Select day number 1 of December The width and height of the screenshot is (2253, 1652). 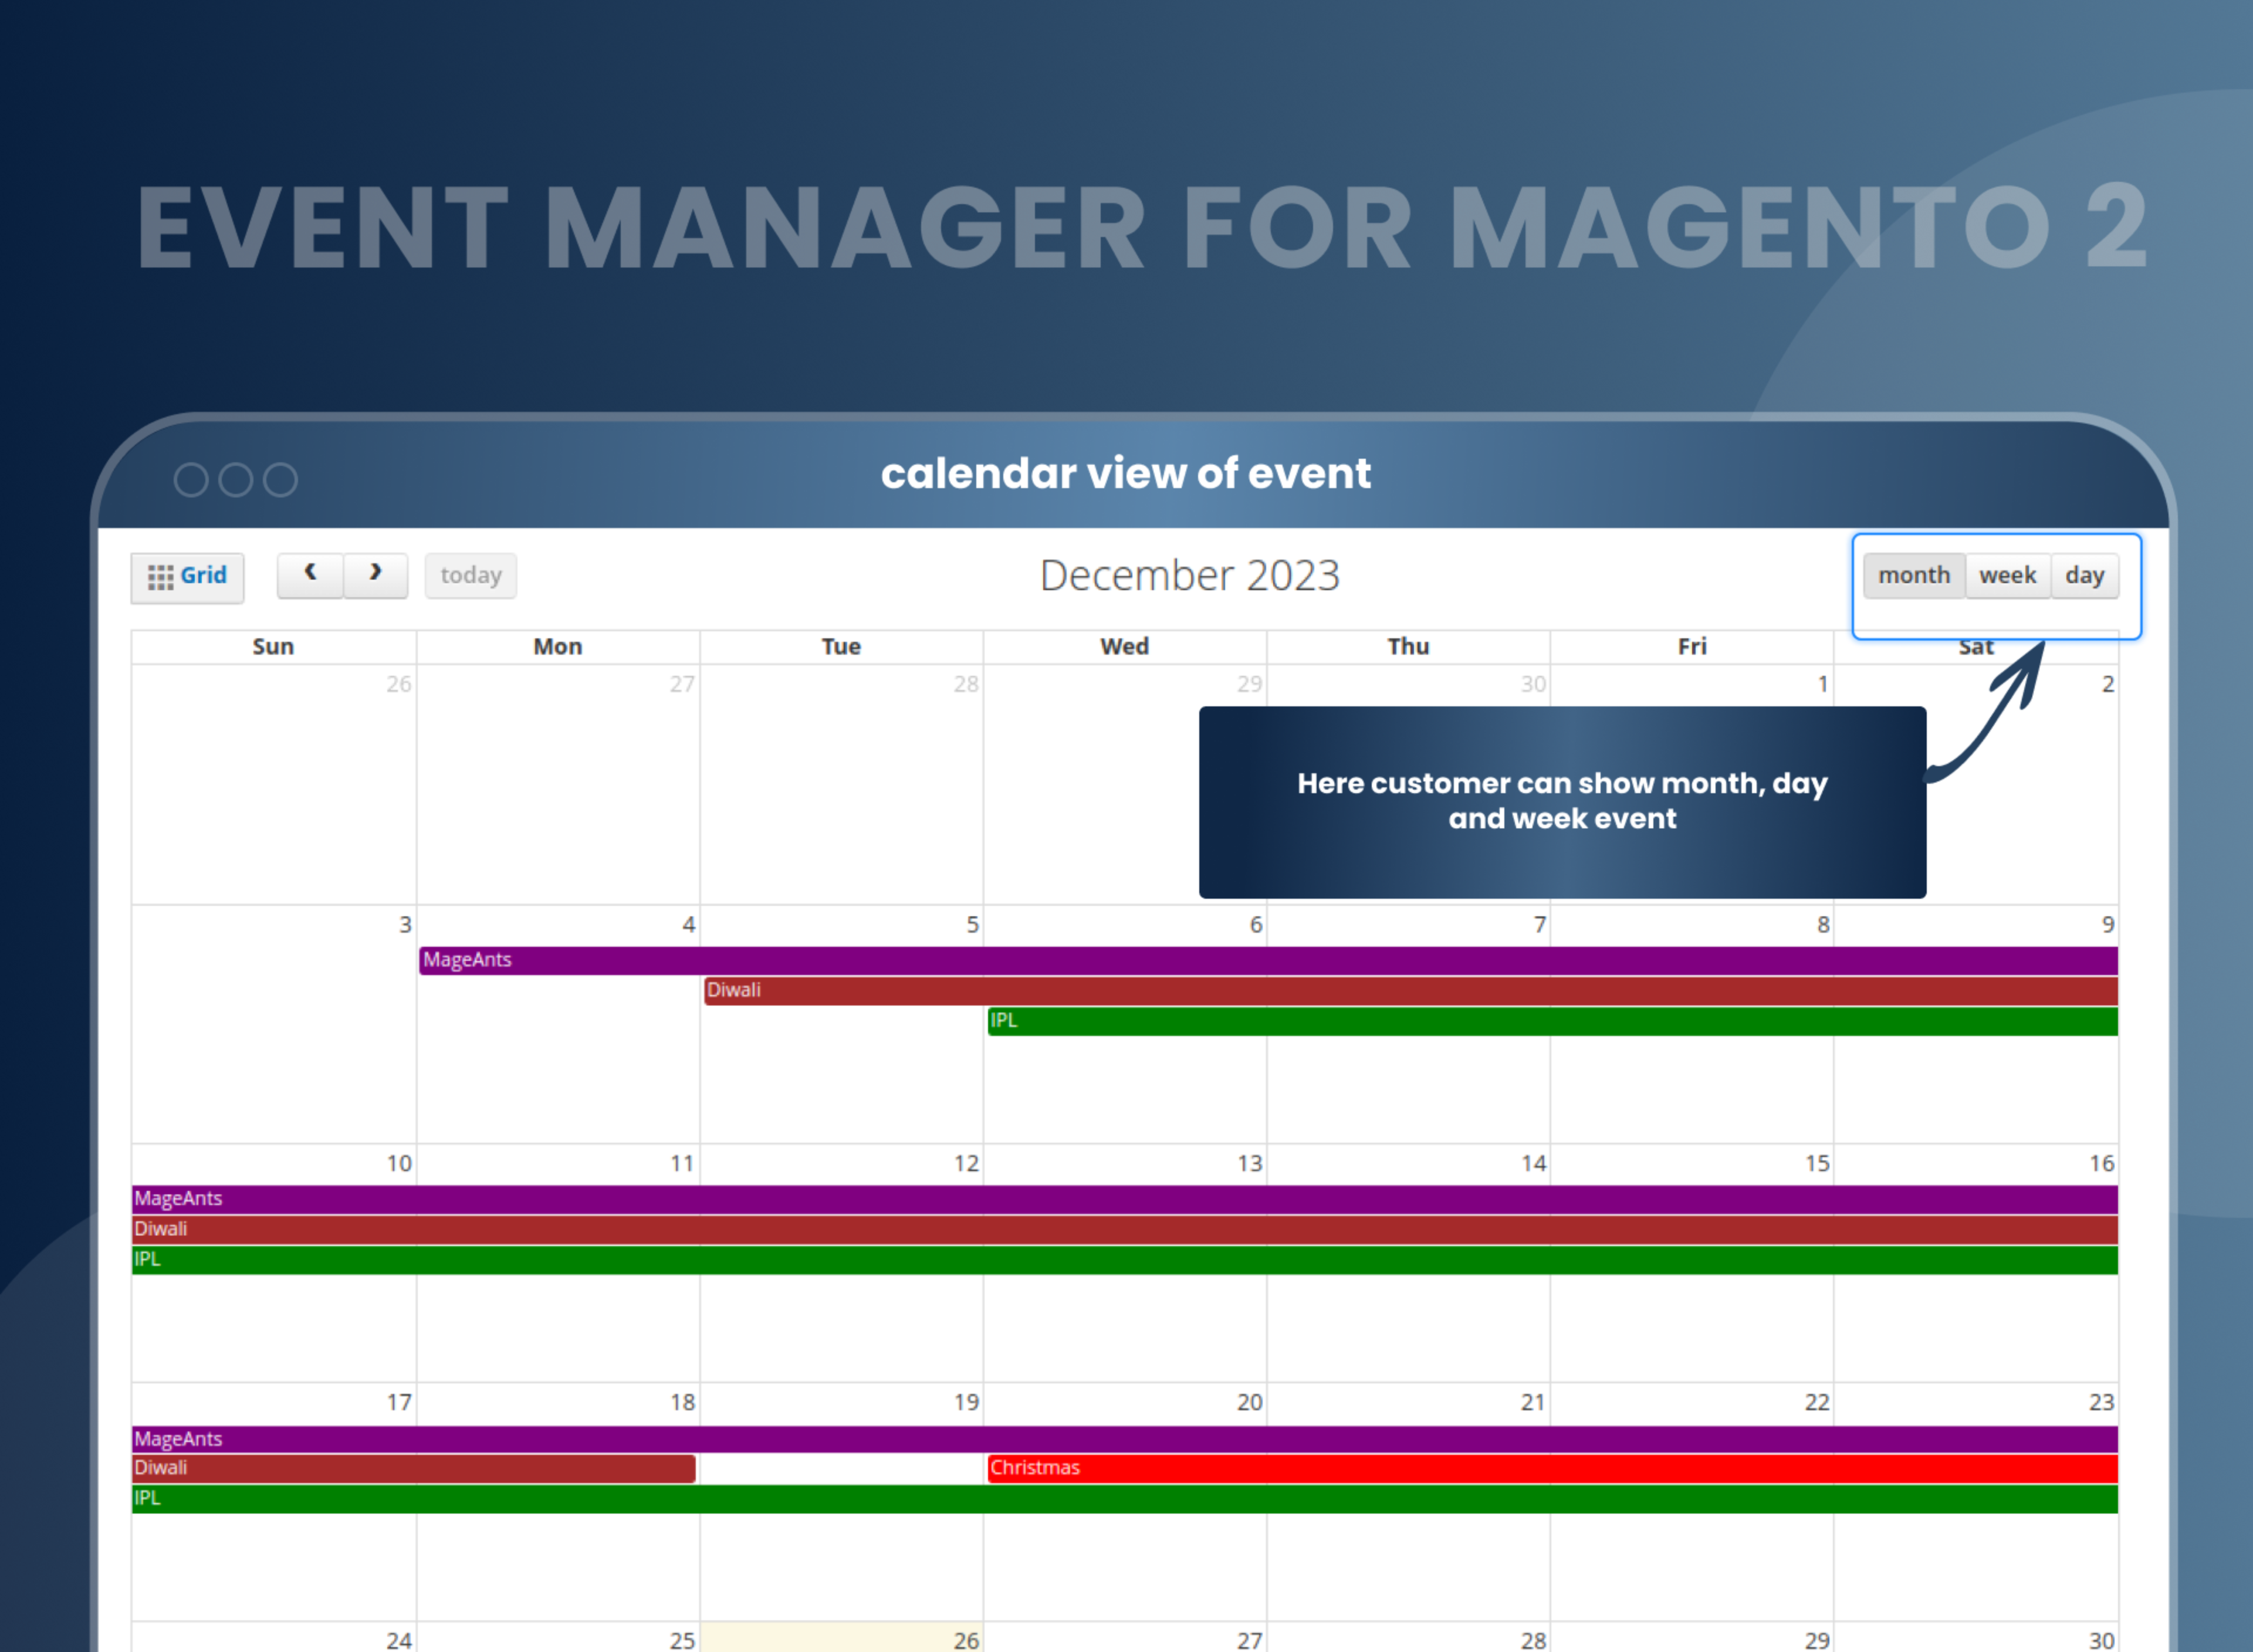point(1823,685)
